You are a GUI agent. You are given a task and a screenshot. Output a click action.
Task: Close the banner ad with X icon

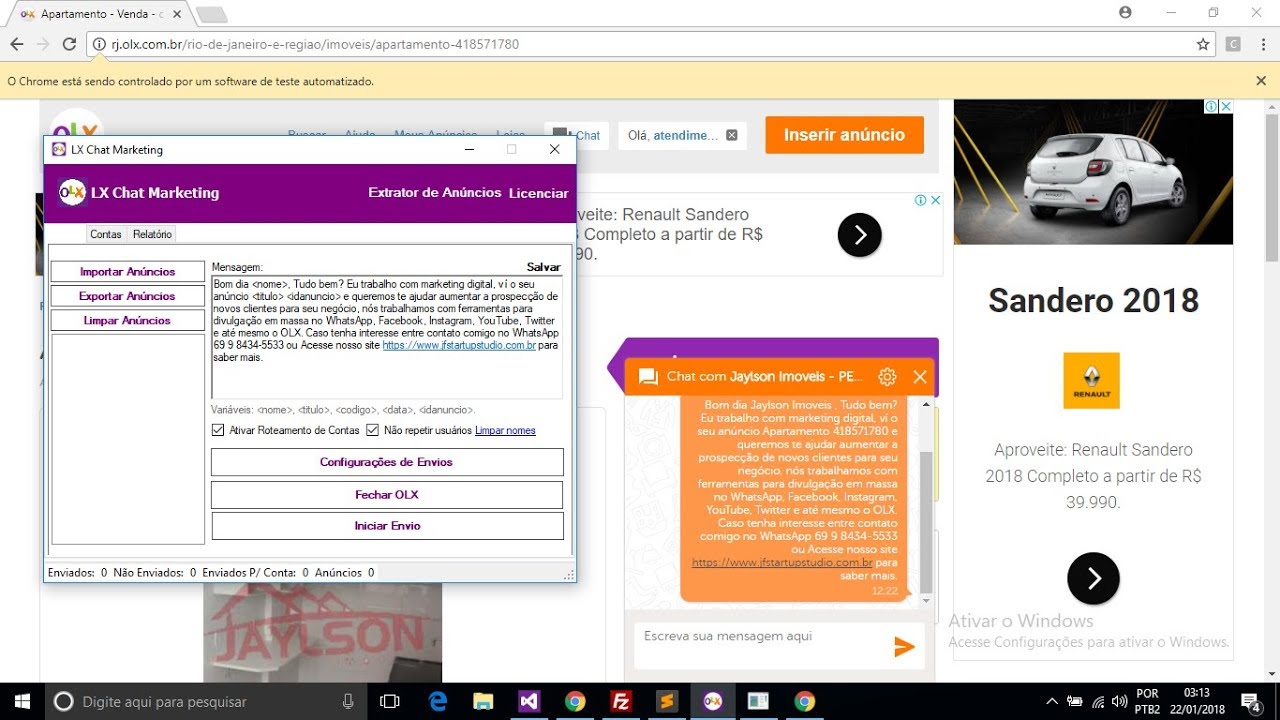click(x=936, y=200)
